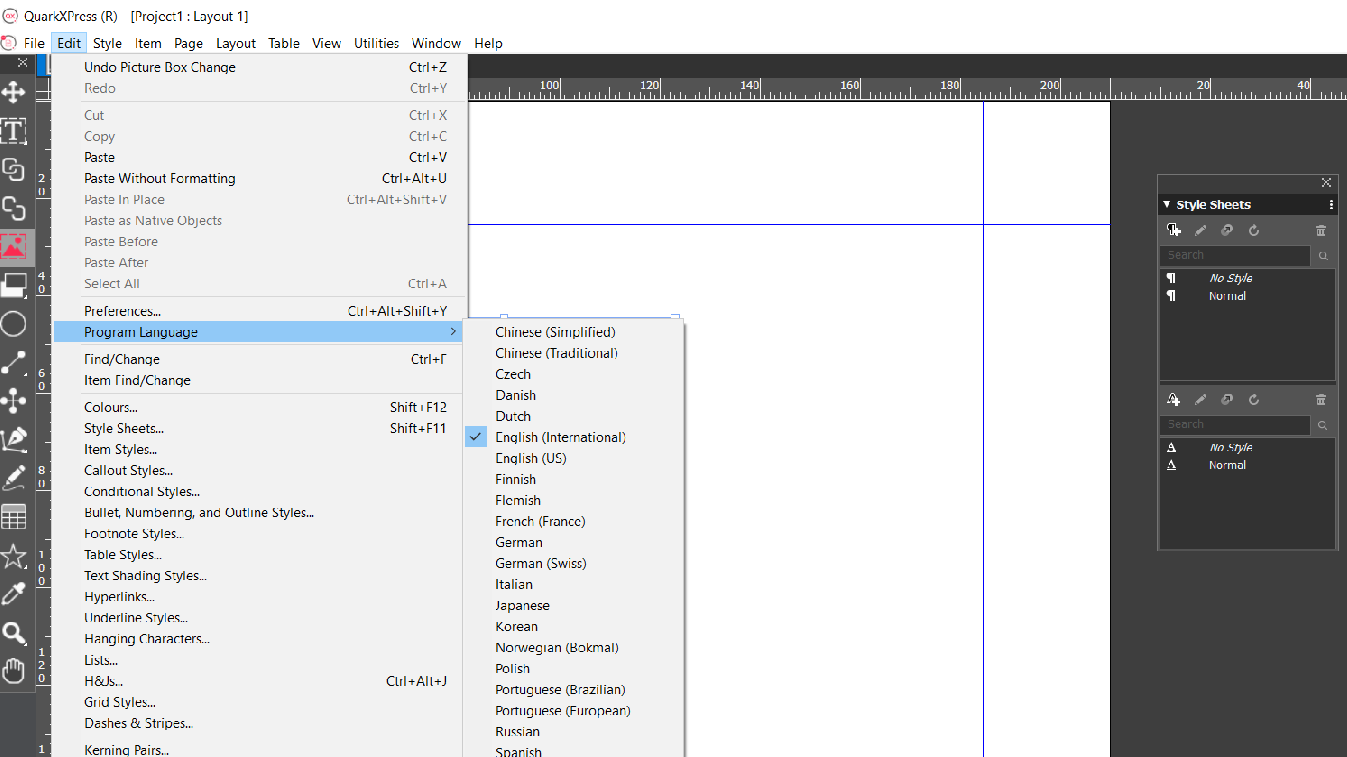
Task: Select the Picture Content tool
Action: point(14,248)
